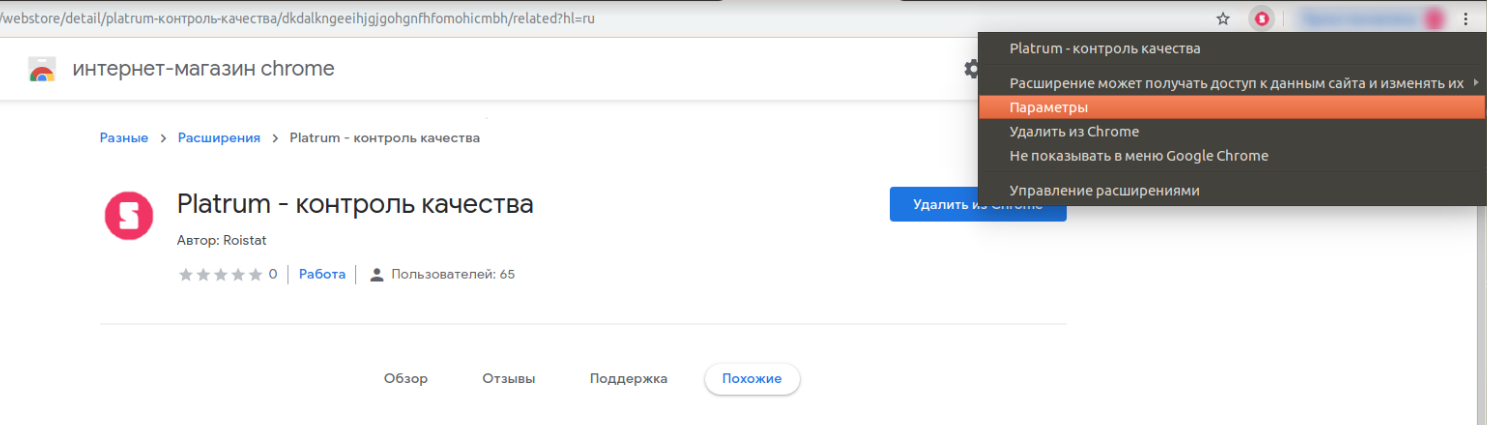Screen dimensions: 1487x425
Task: Click the five-star rating row
Action: 220,274
